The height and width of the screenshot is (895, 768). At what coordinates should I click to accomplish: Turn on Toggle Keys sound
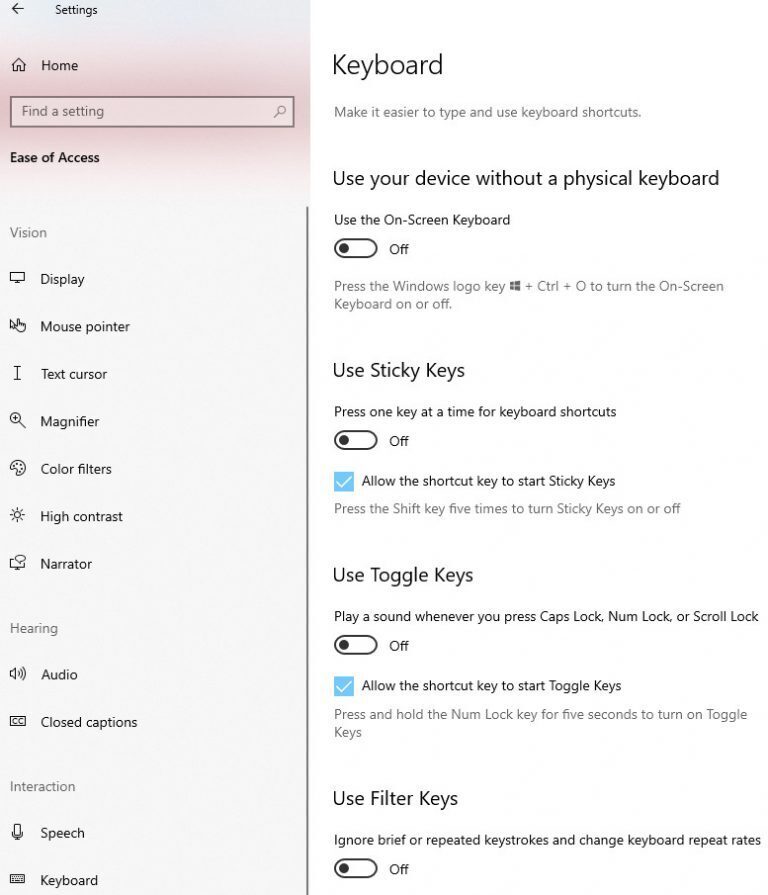point(355,644)
